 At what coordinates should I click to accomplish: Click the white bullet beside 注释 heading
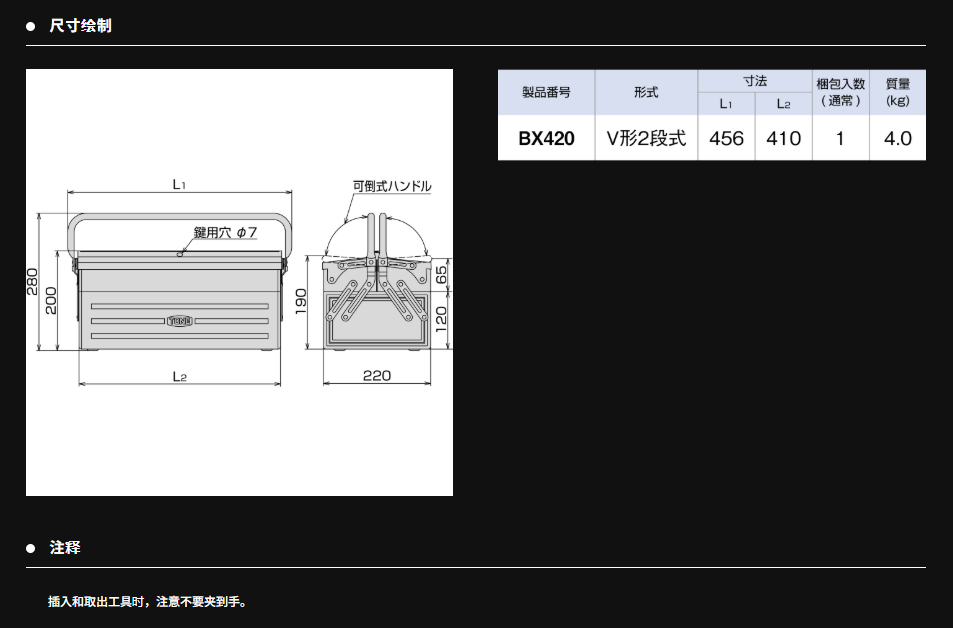[x=30, y=548]
